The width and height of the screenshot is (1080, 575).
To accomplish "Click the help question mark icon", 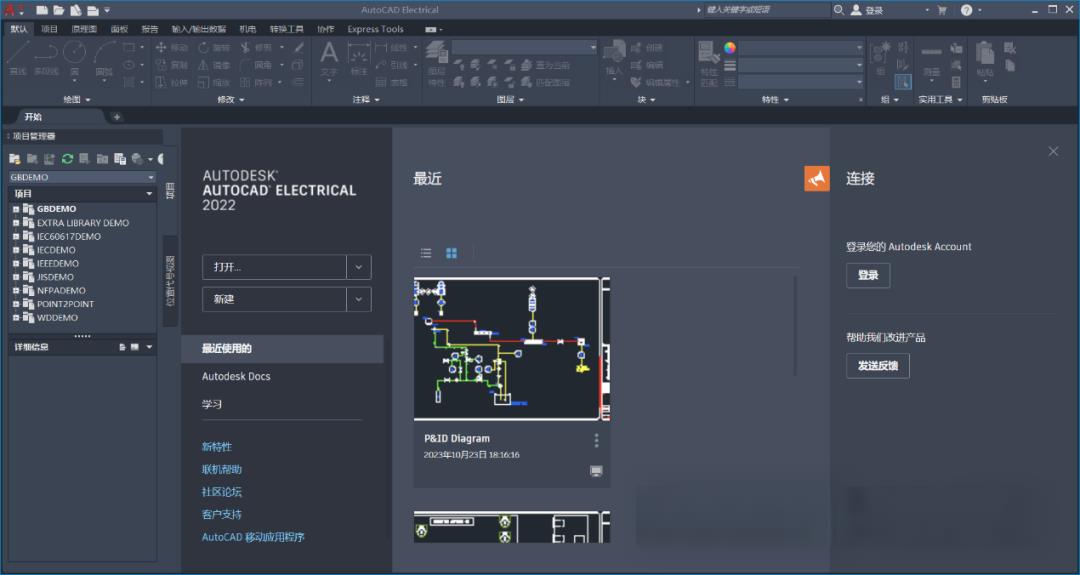I will (966, 10).
